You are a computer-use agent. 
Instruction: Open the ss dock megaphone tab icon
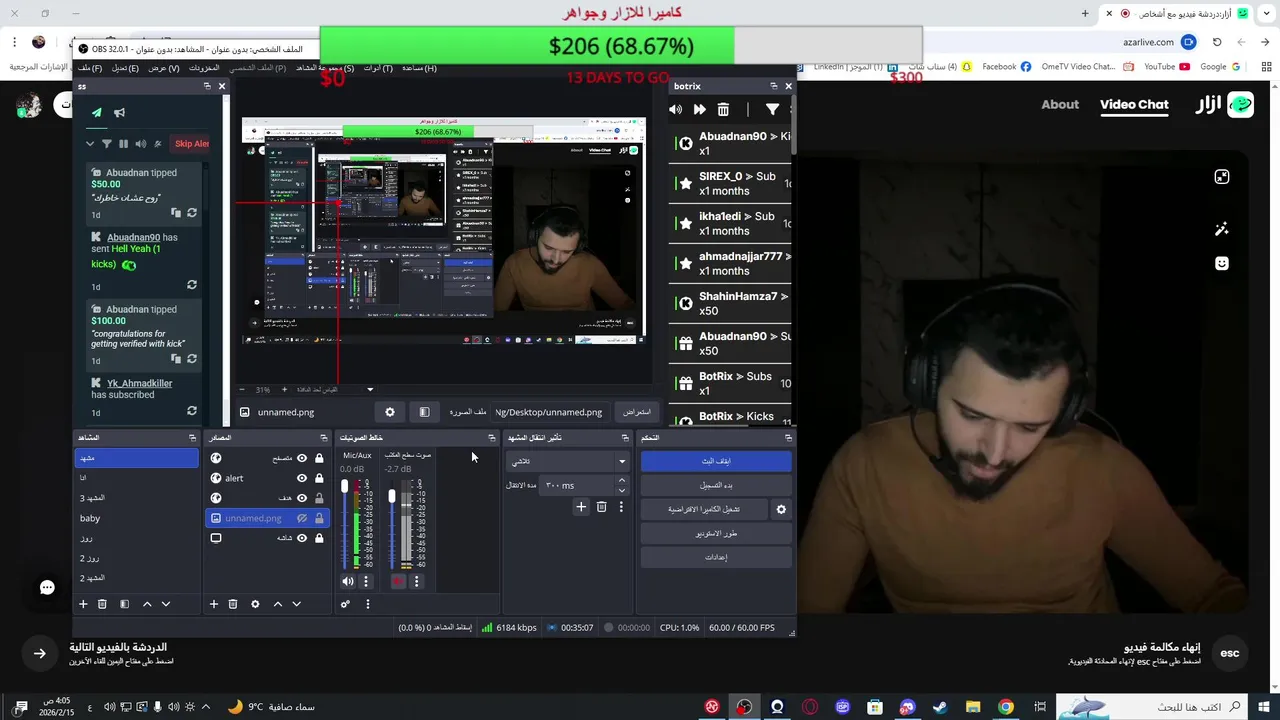tap(119, 112)
